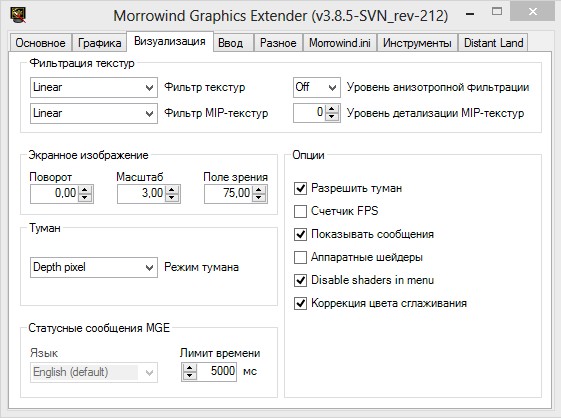Uncheck Разрешить туман option
The image size is (561, 418).
click(x=300, y=188)
